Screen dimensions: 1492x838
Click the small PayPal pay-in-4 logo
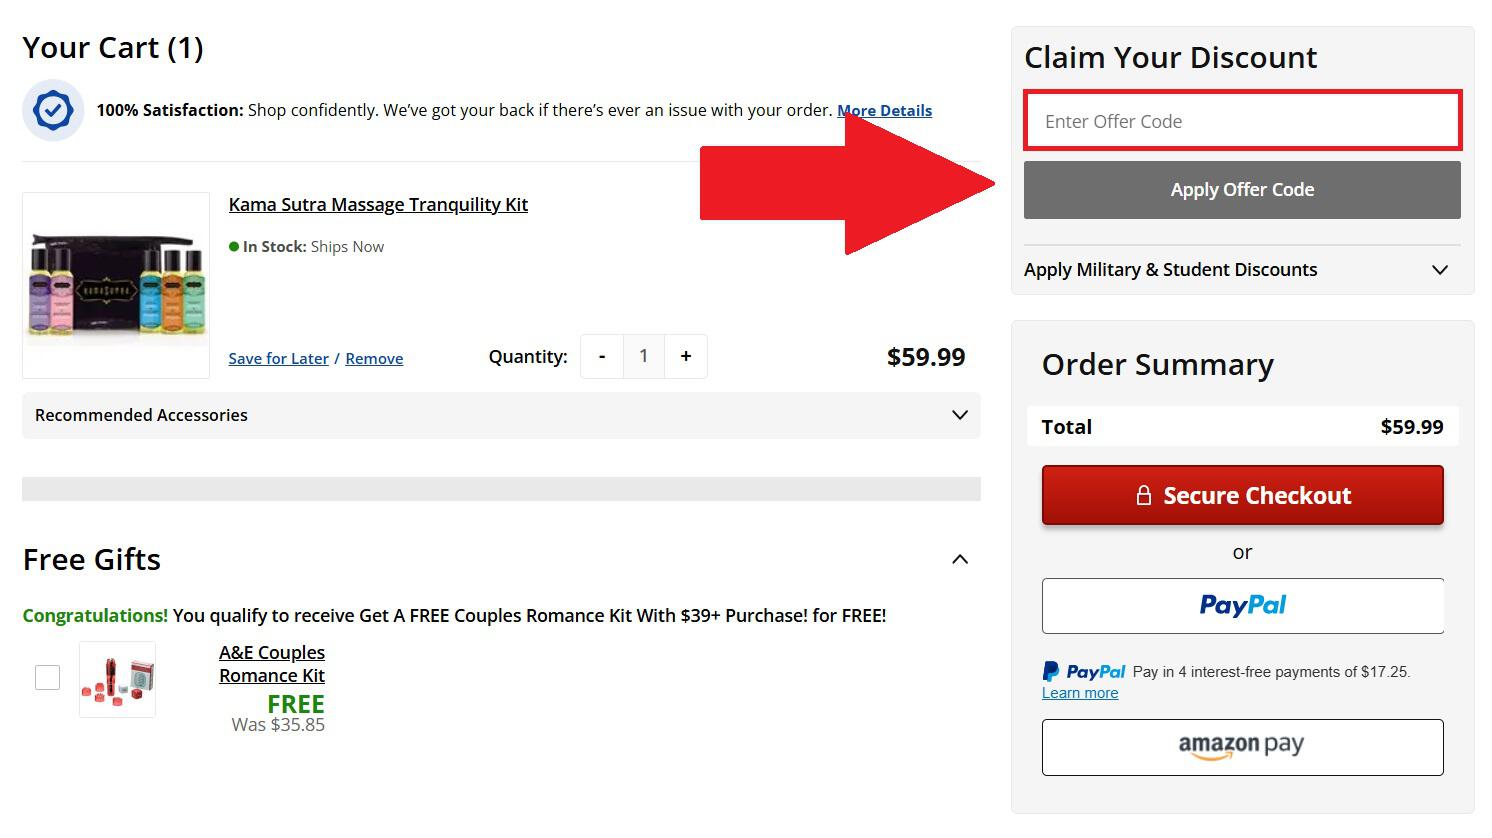point(1084,671)
